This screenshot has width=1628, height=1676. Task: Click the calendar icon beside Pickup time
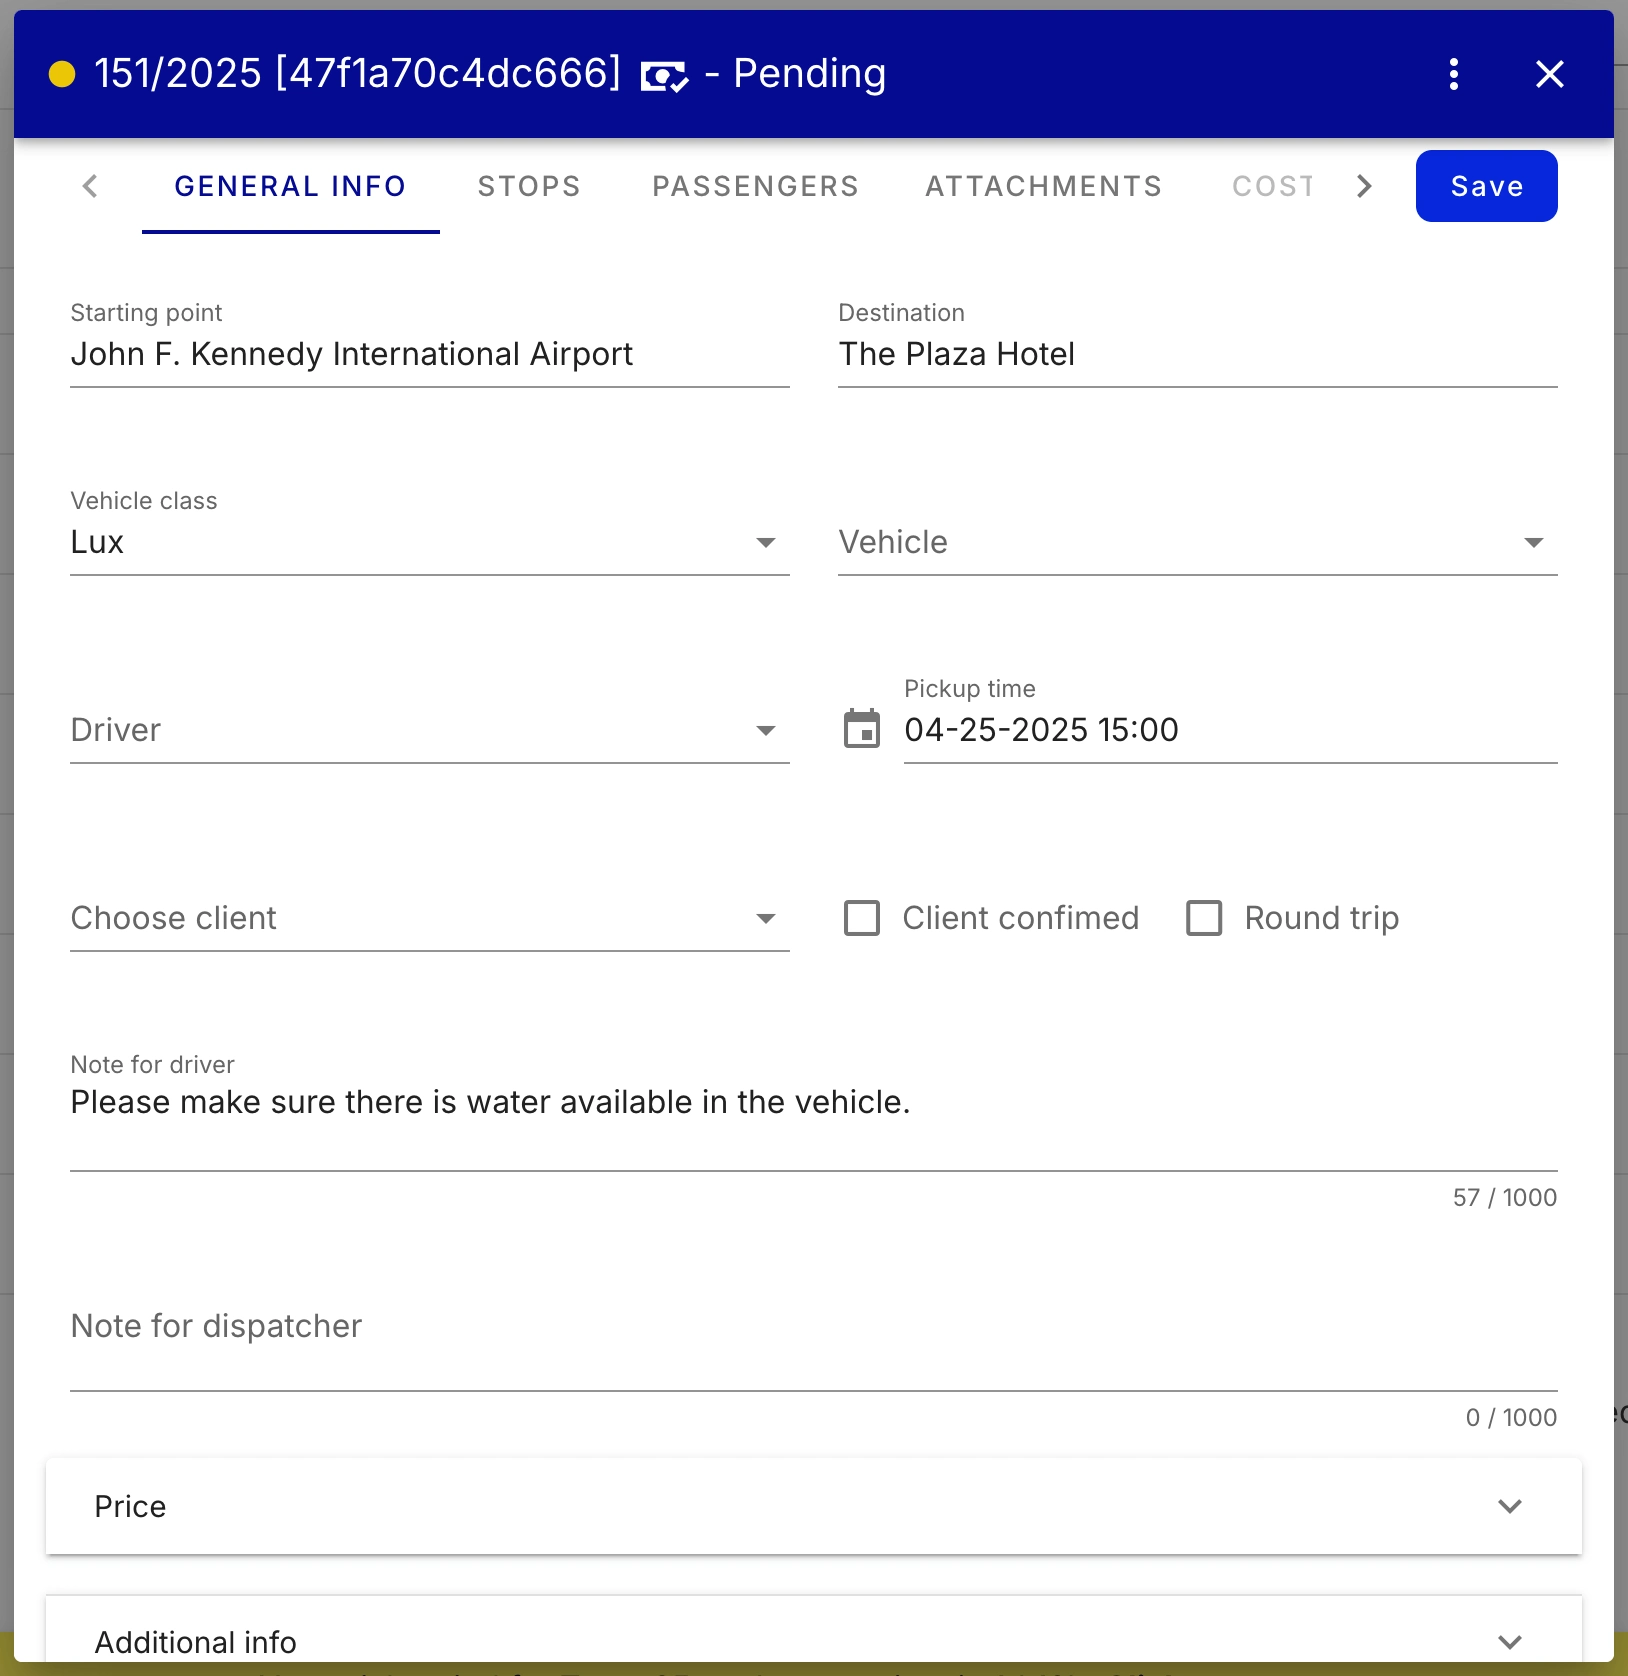click(862, 730)
